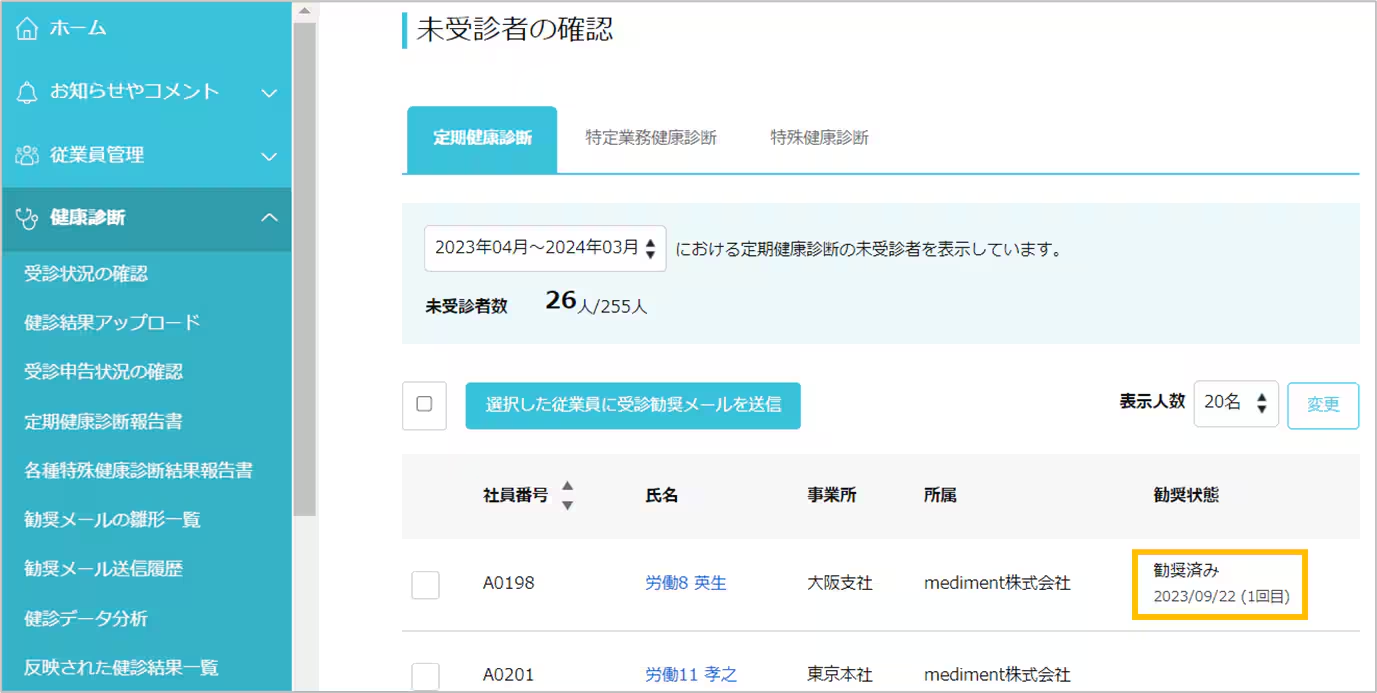Click 大阪支社 cell
Image resolution: width=1377 pixels, height=693 pixels.
click(840, 583)
